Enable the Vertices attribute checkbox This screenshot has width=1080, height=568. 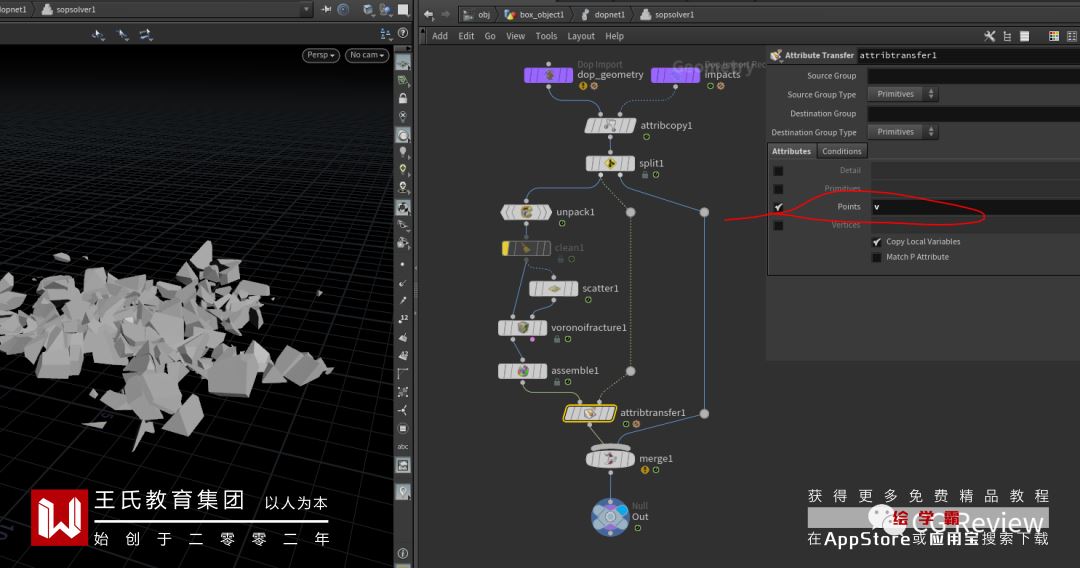click(778, 225)
